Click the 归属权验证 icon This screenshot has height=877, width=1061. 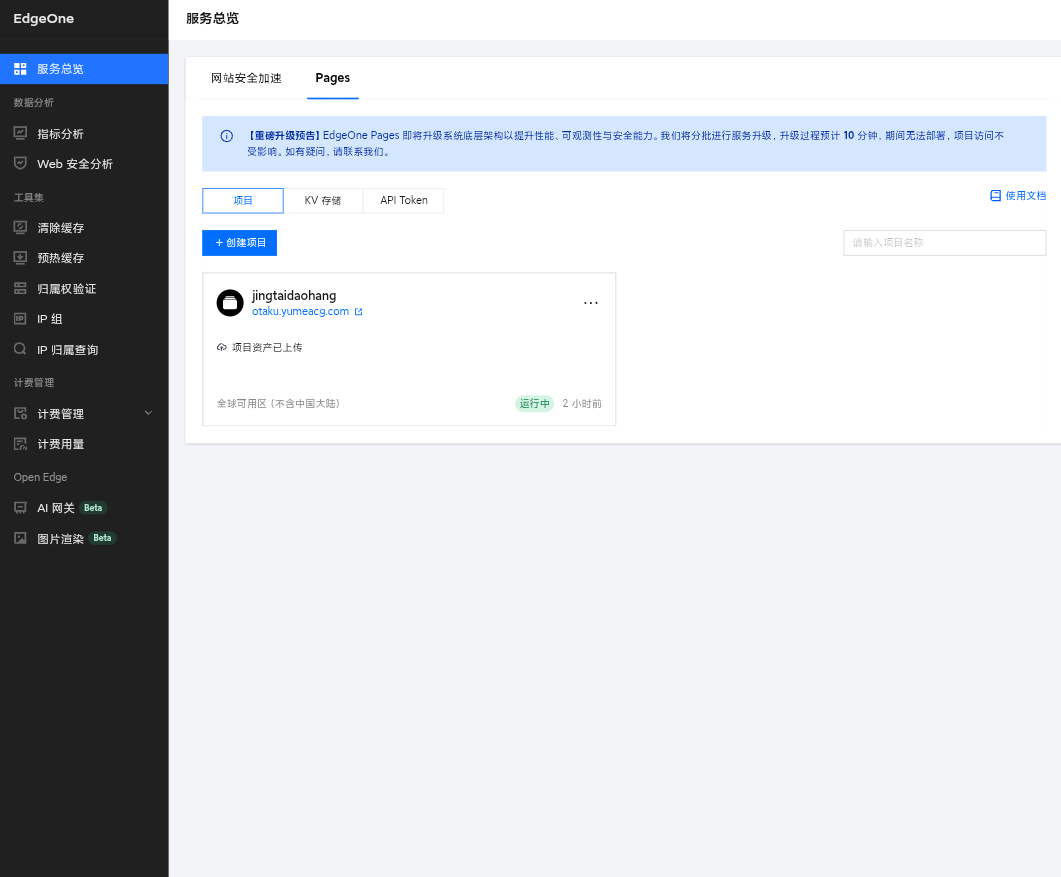click(20, 289)
